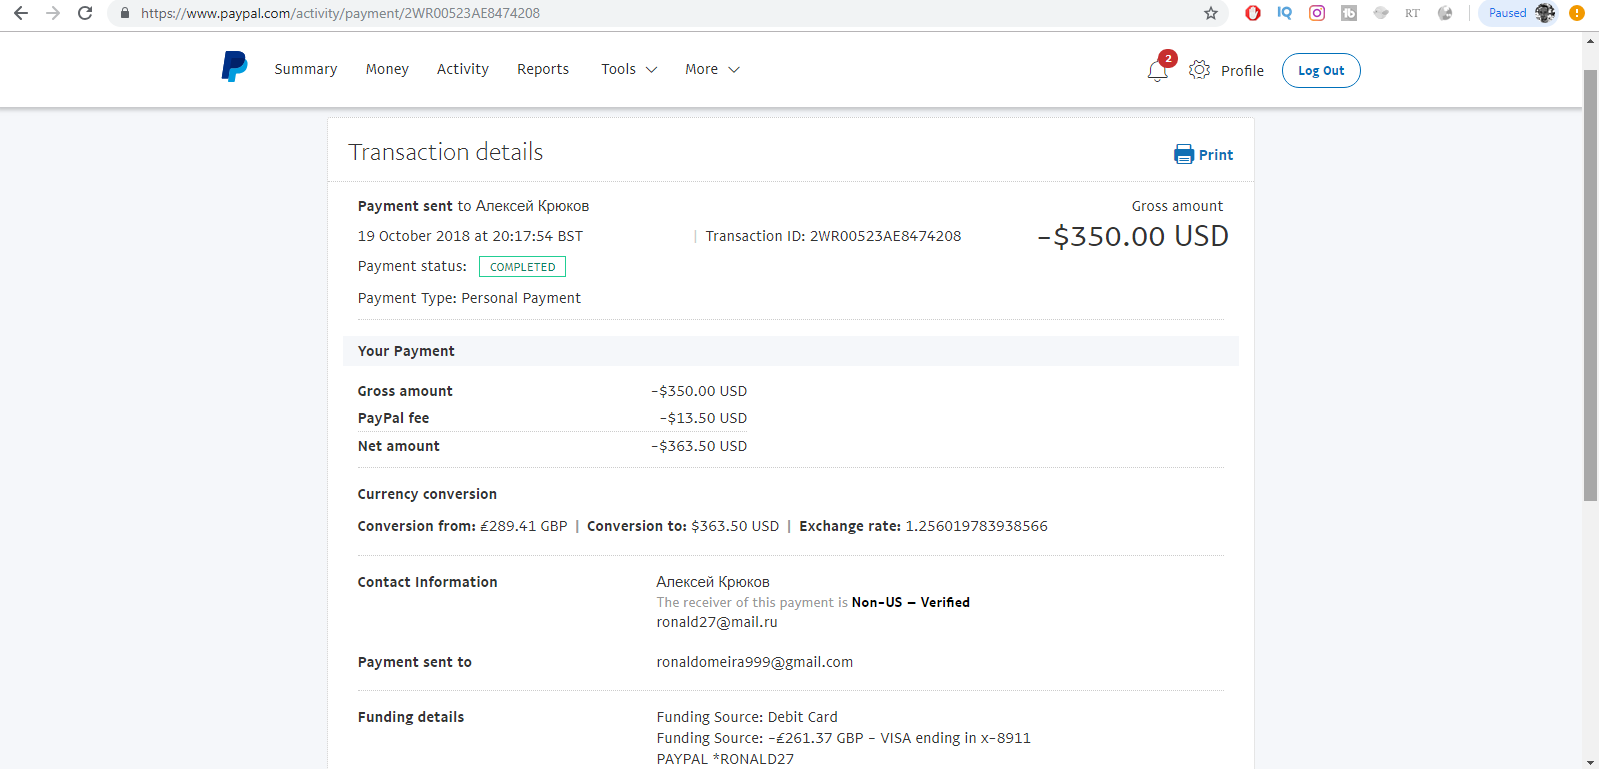Bookmark page with the star icon
The image size is (1599, 769).
click(1211, 13)
